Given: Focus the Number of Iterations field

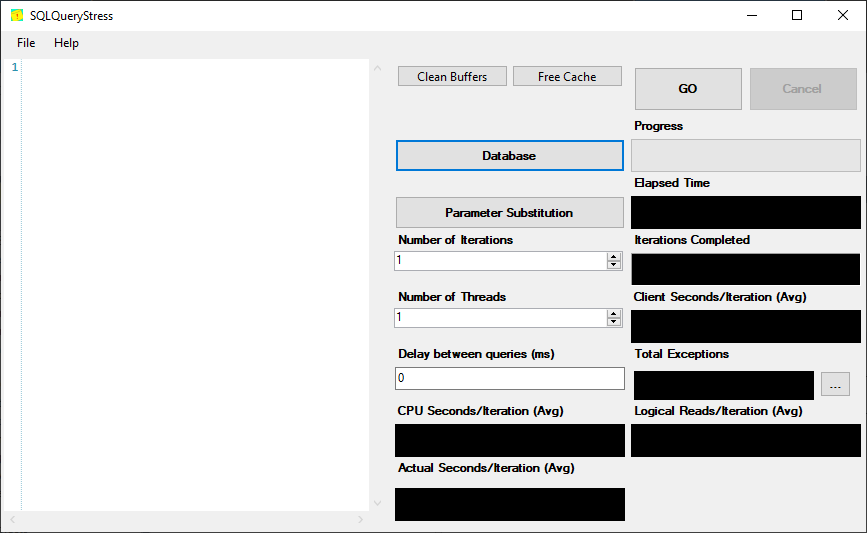Looking at the screenshot, I should pyautogui.click(x=500, y=261).
